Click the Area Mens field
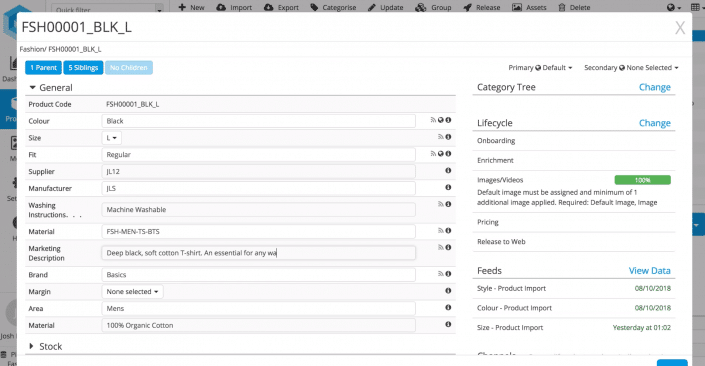Image resolution: width=705 pixels, height=366 pixels. point(259,308)
